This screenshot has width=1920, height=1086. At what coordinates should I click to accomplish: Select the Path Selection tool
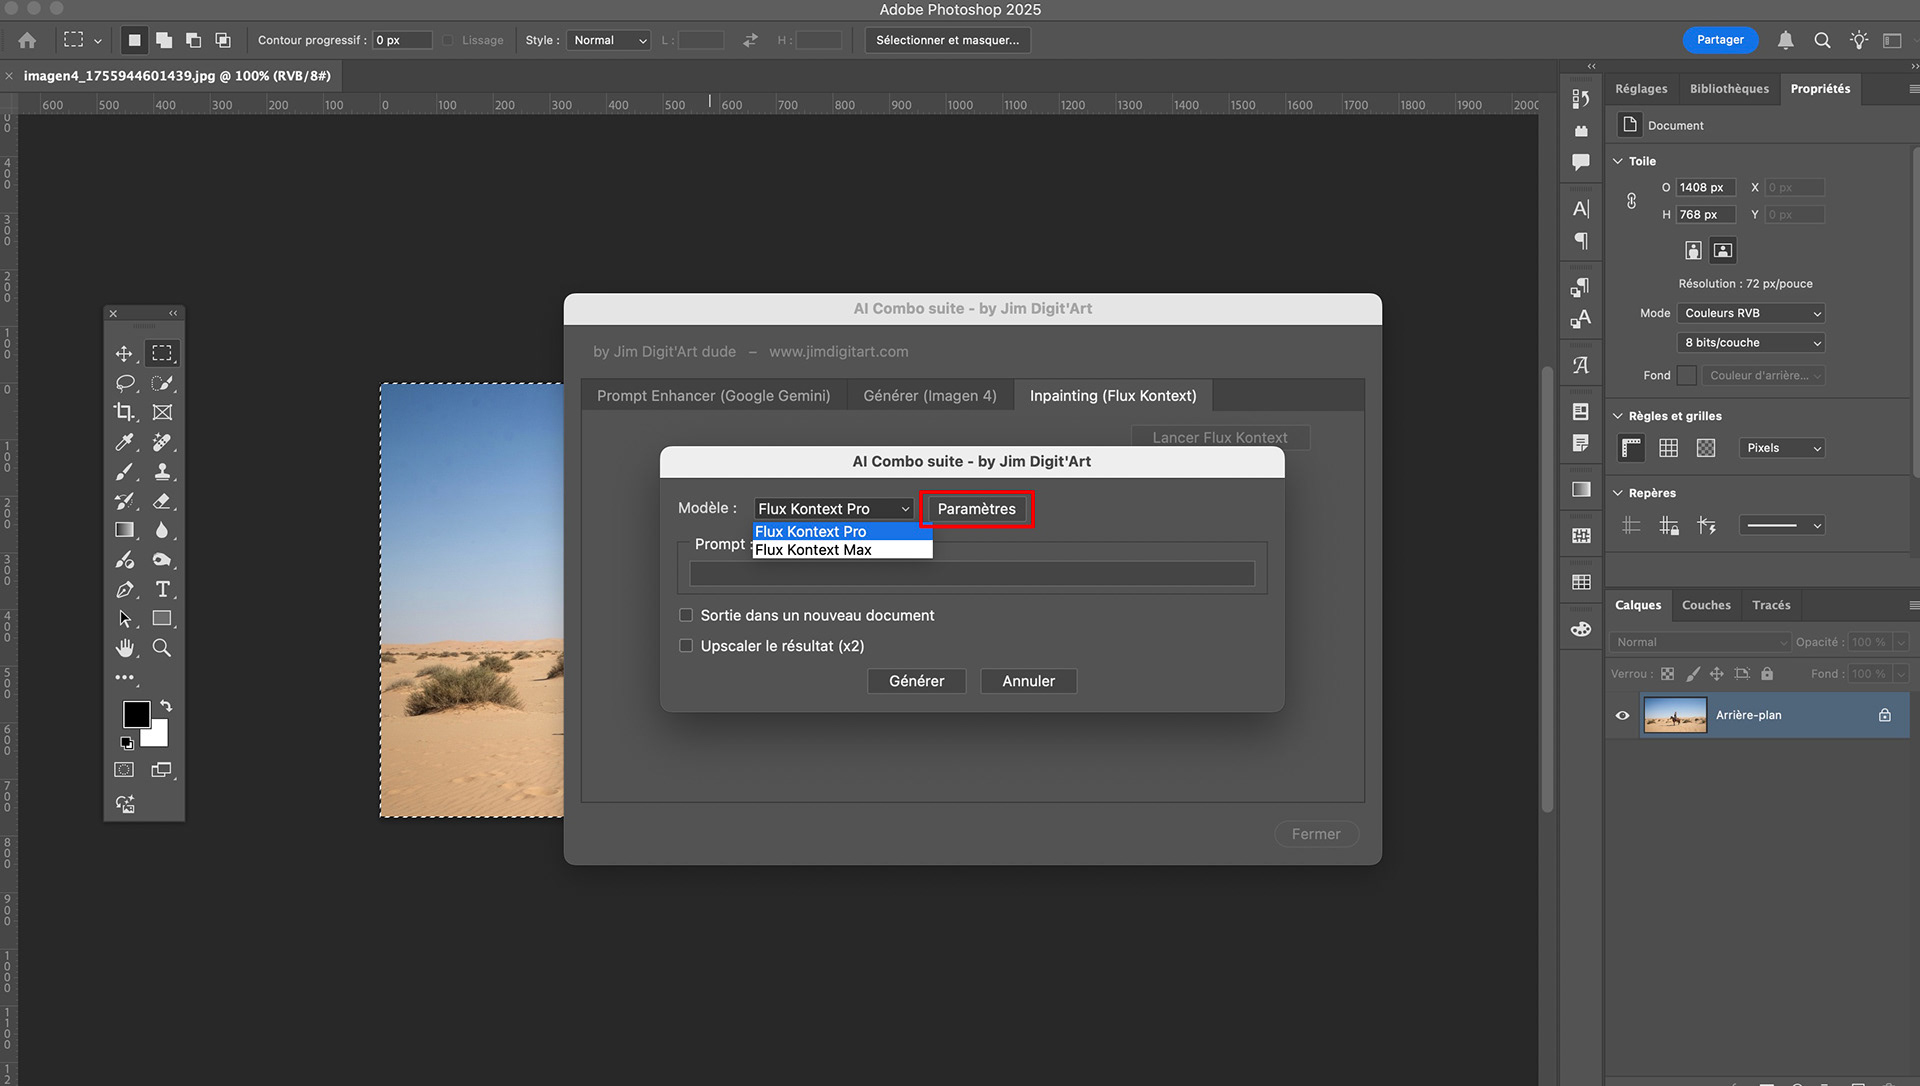124,619
